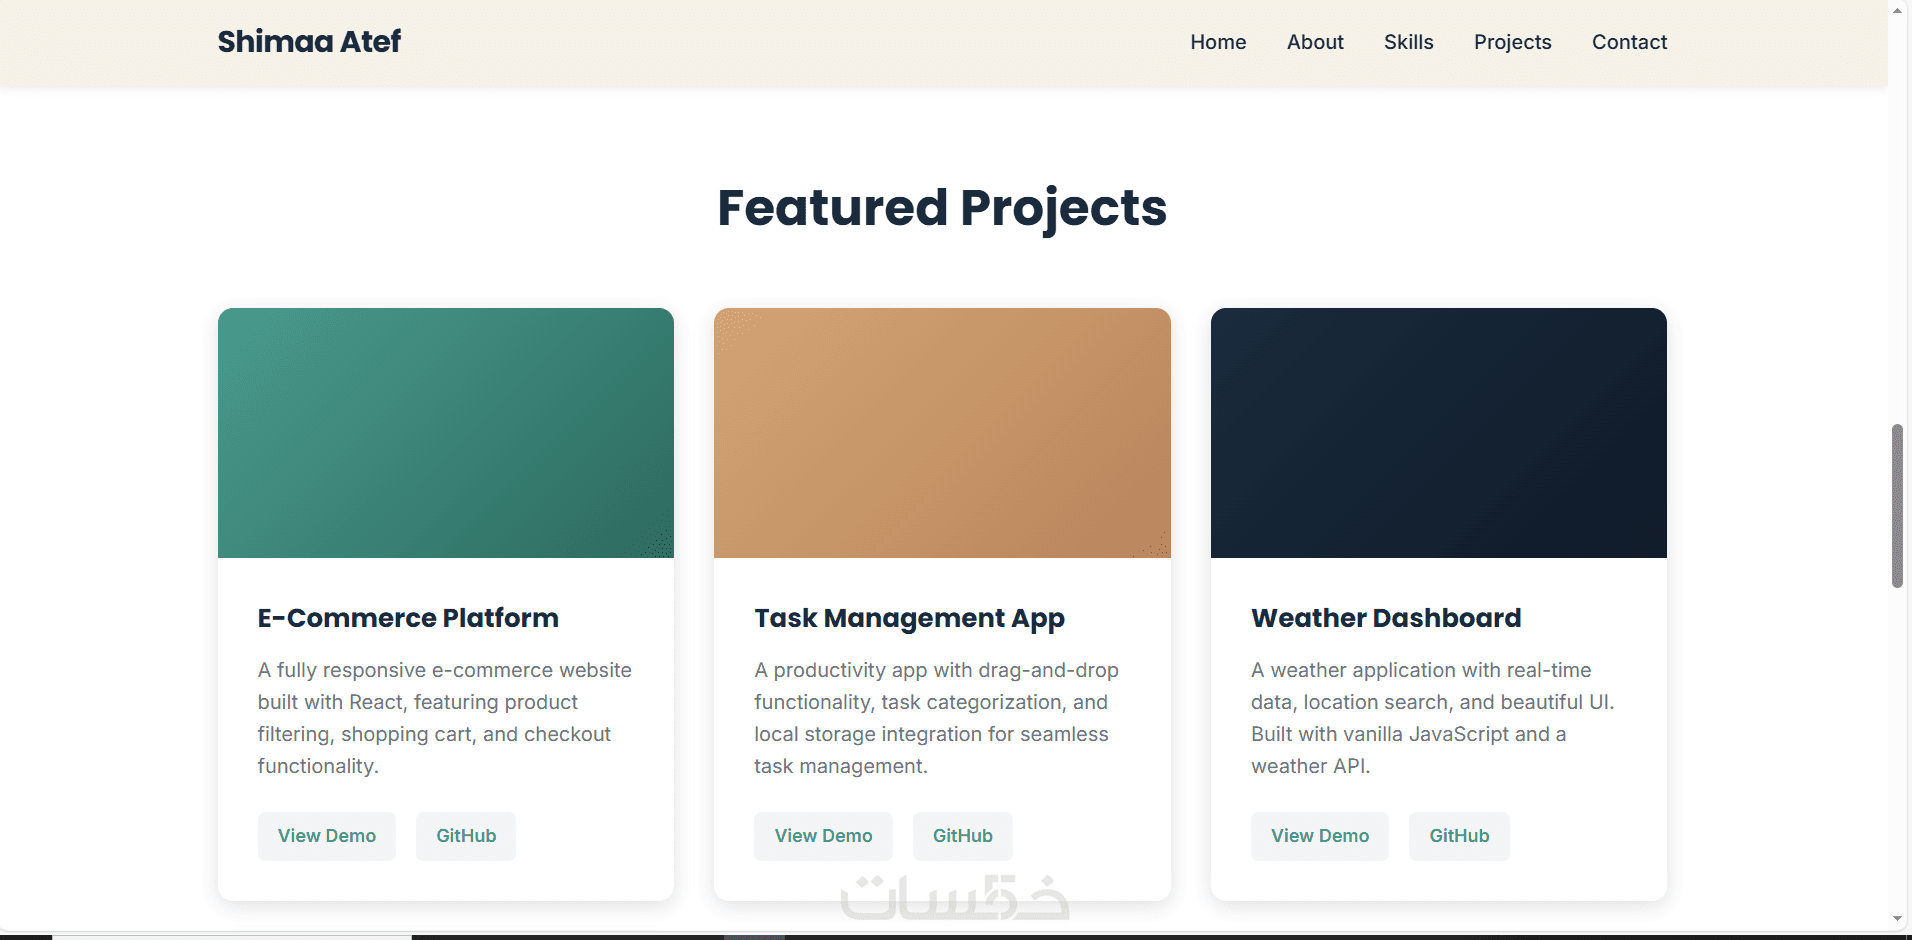The width and height of the screenshot is (1912, 940).
Task: Click the Task Management App description paragraph
Action: tap(937, 718)
